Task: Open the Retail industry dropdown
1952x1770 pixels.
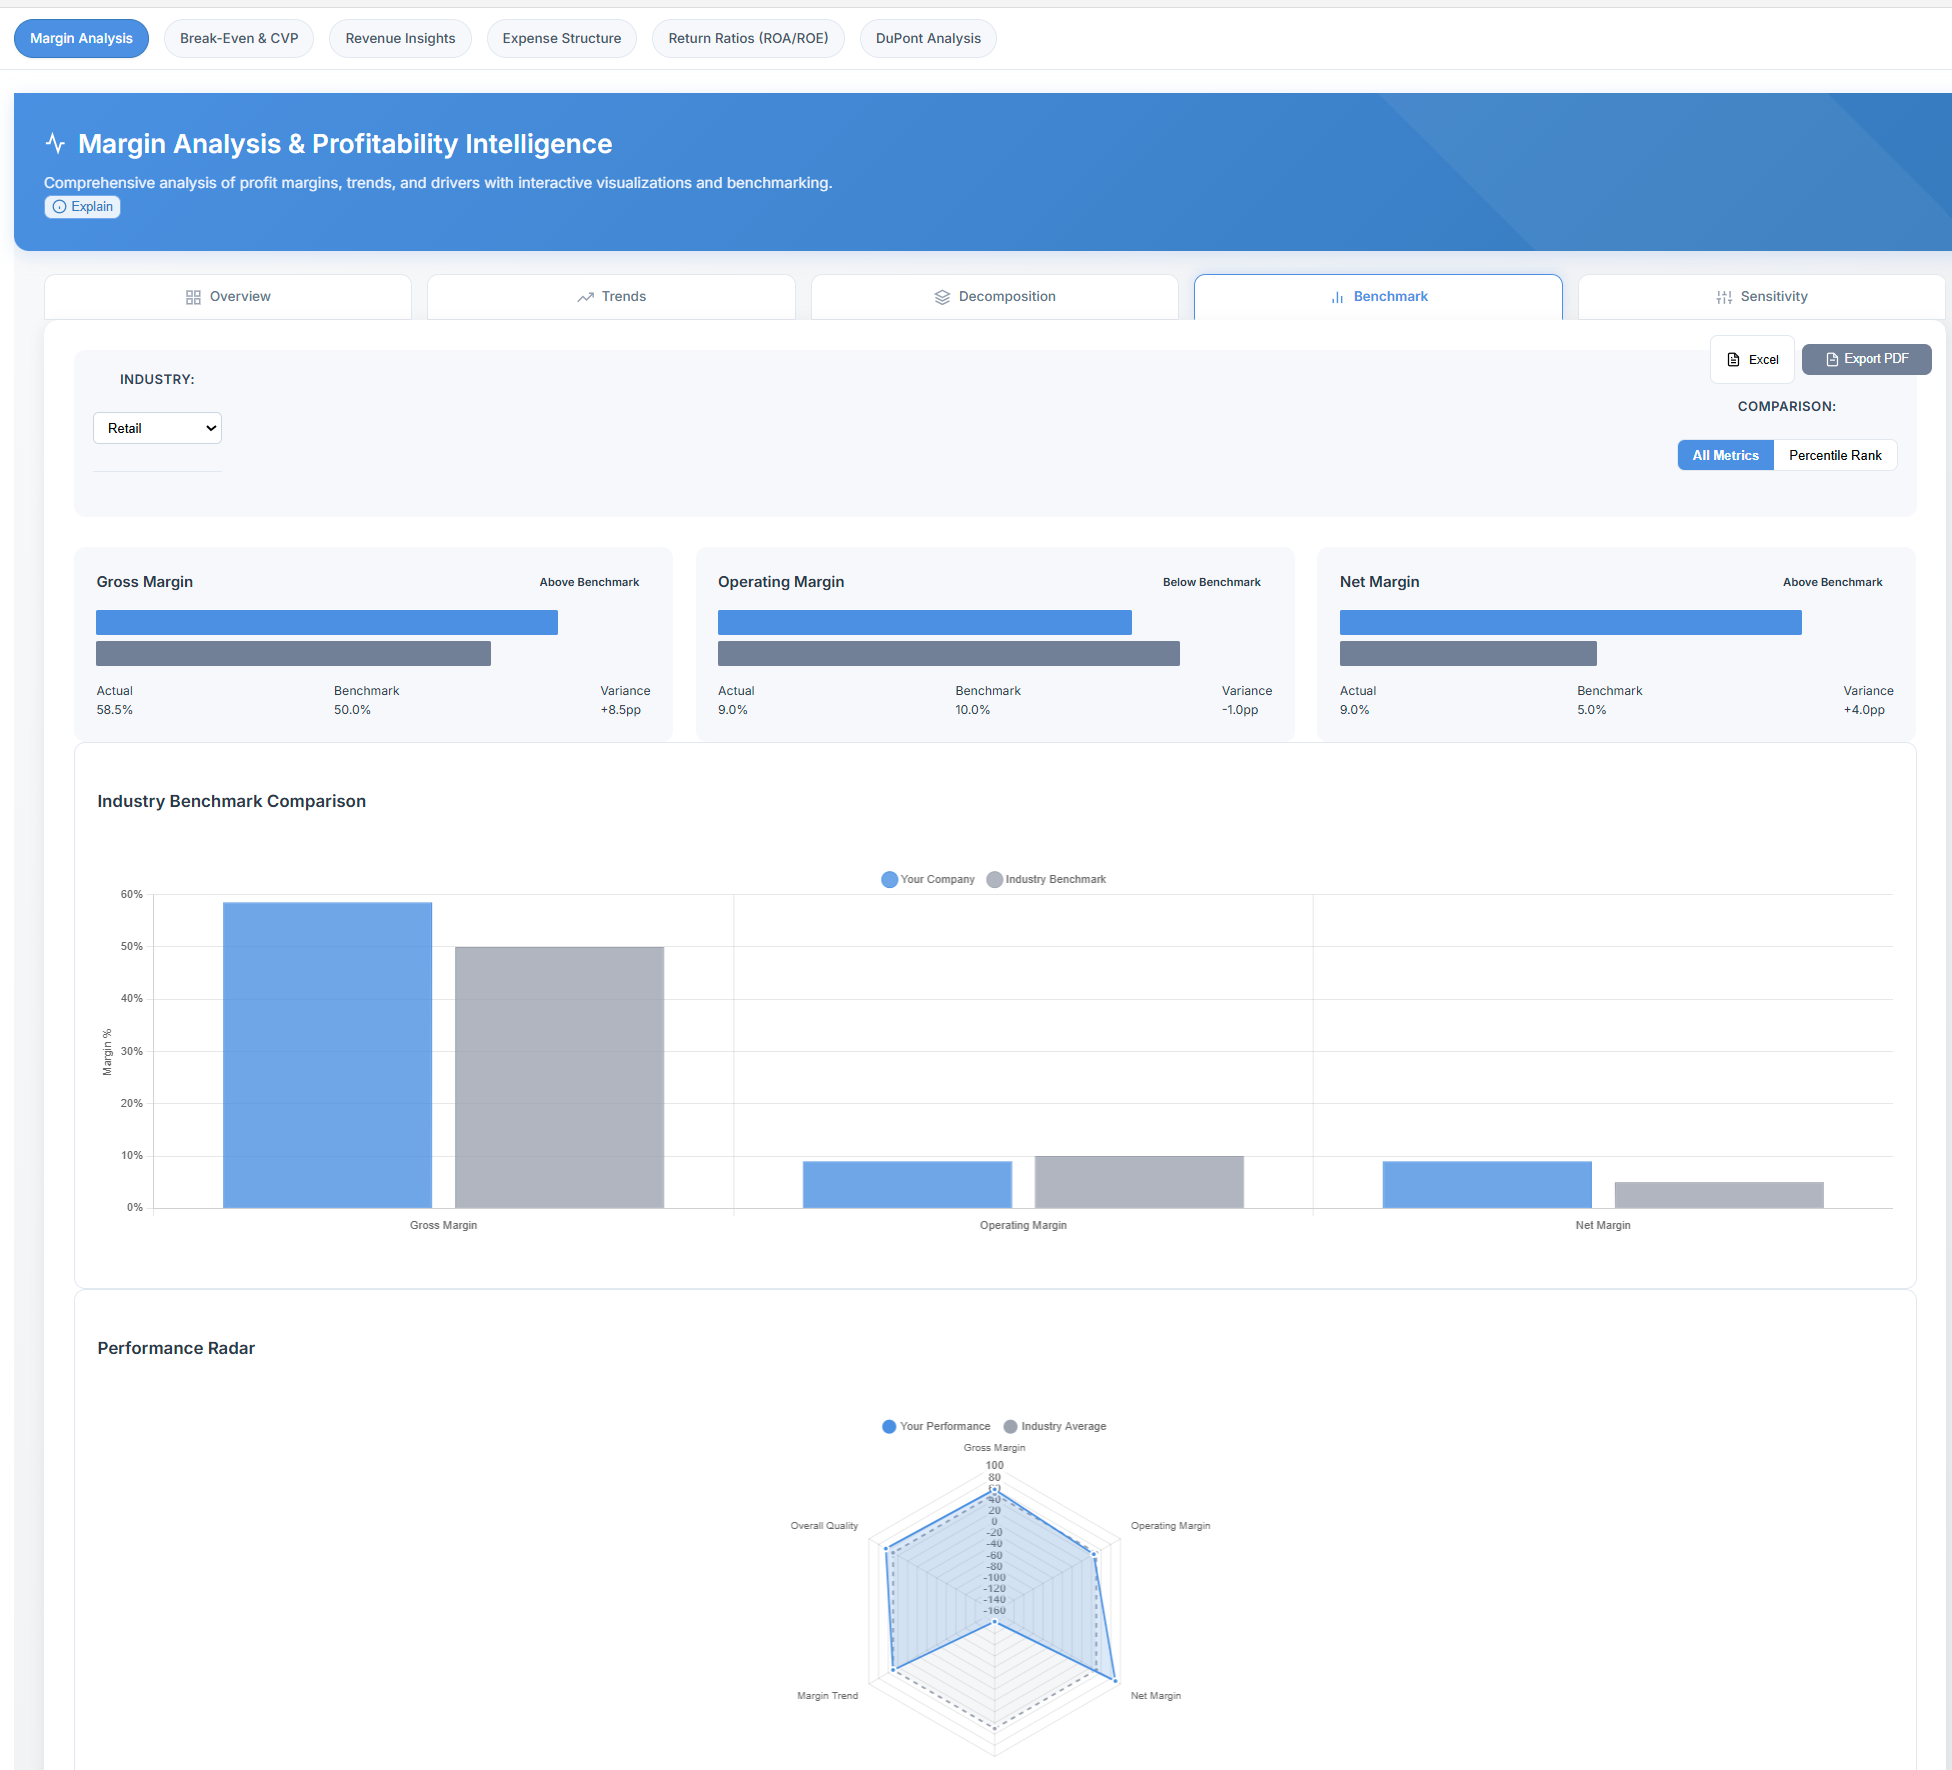Action: [x=157, y=428]
